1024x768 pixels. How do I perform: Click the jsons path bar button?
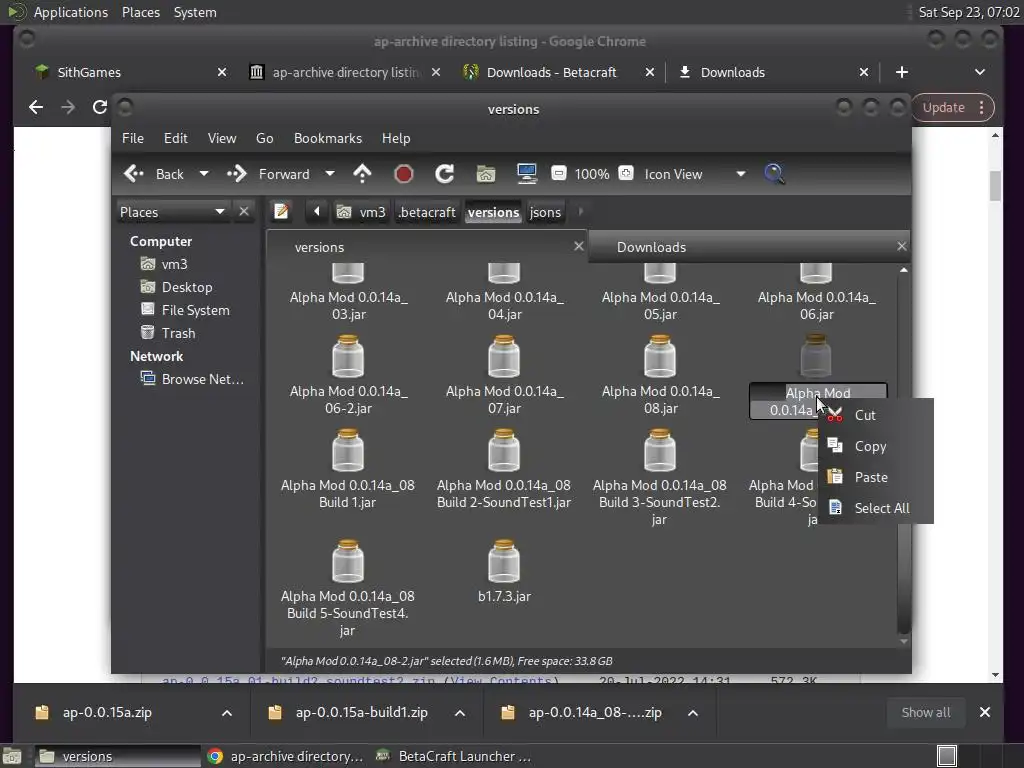pyautogui.click(x=545, y=212)
